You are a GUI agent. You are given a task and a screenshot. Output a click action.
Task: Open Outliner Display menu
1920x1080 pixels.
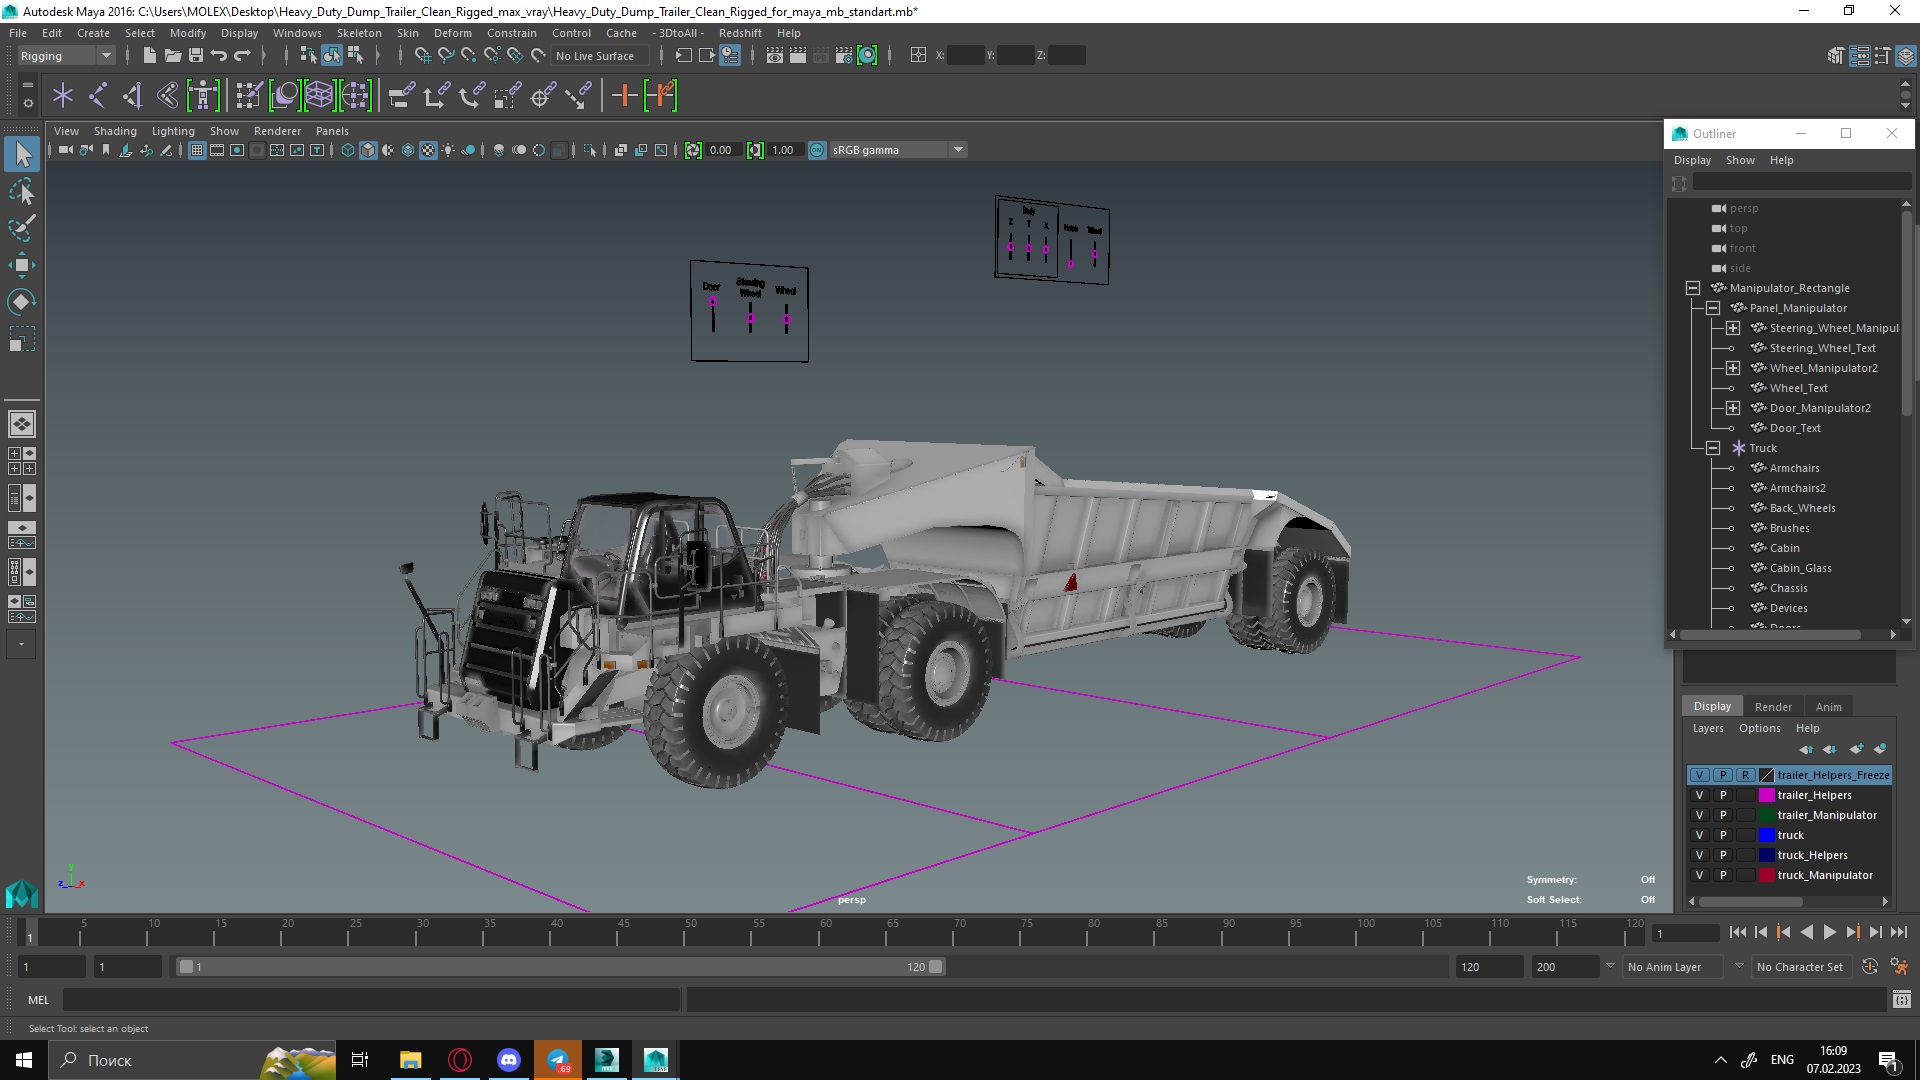pos(1692,160)
